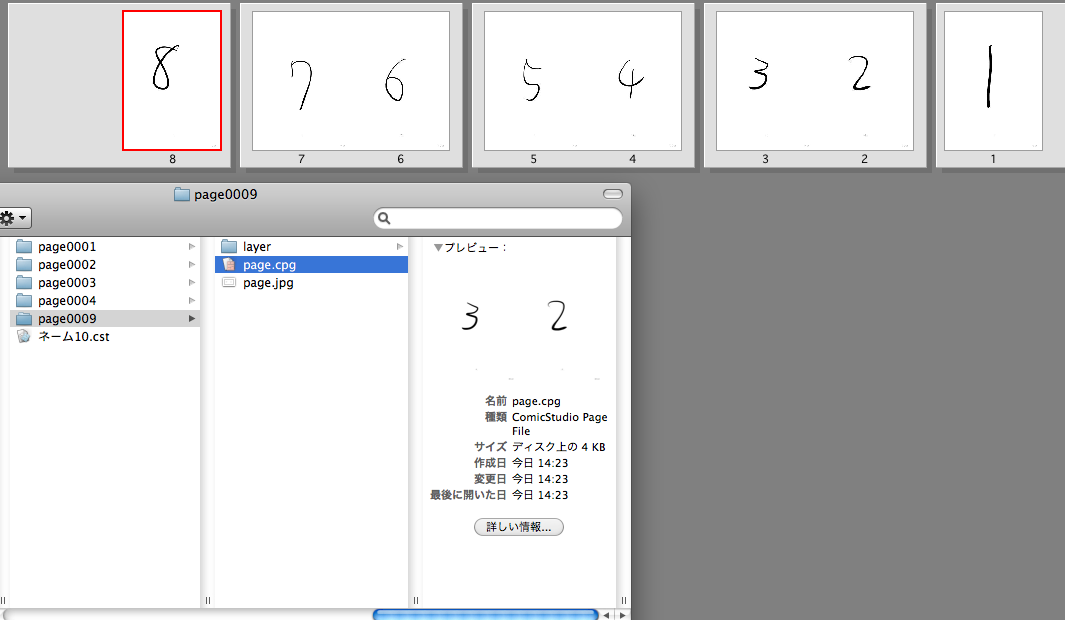
Task: Click the ComicStudio Page File kind text
Action: (560, 424)
